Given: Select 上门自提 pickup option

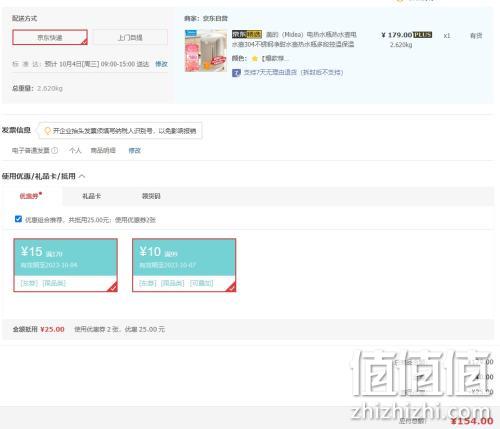Looking at the screenshot, I should pyautogui.click(x=130, y=37).
